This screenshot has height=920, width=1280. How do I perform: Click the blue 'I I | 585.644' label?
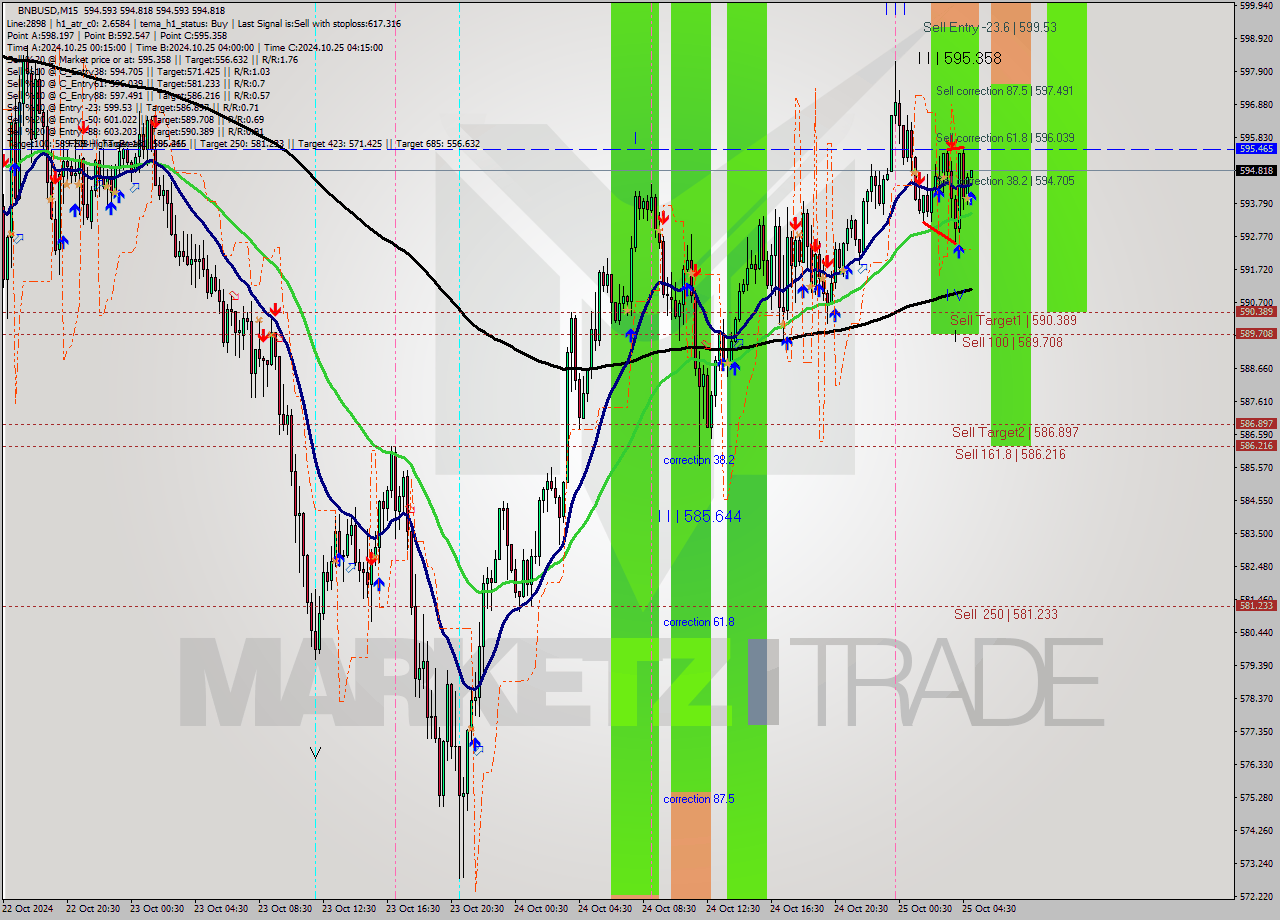(700, 516)
